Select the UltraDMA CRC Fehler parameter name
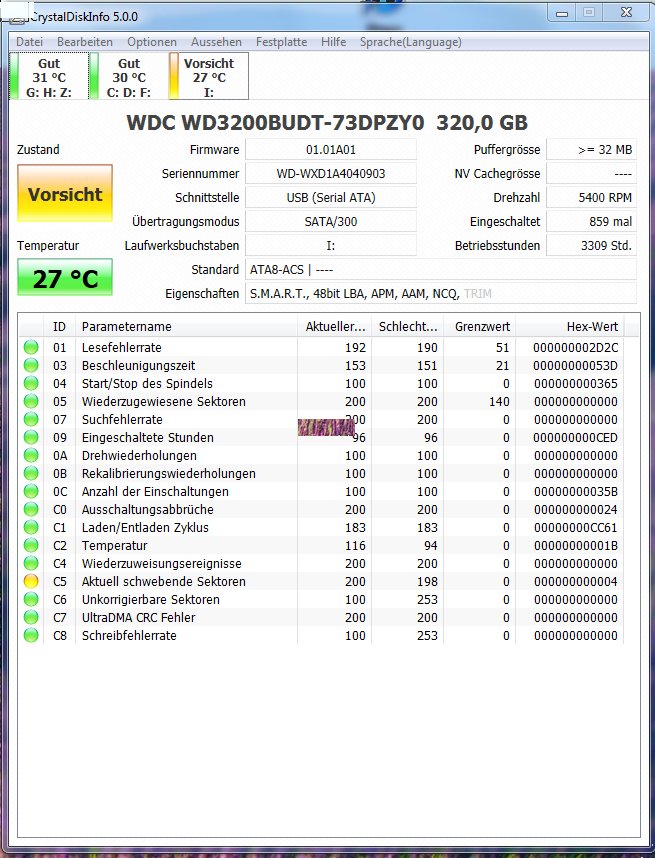The width and height of the screenshot is (655, 858). 138,617
